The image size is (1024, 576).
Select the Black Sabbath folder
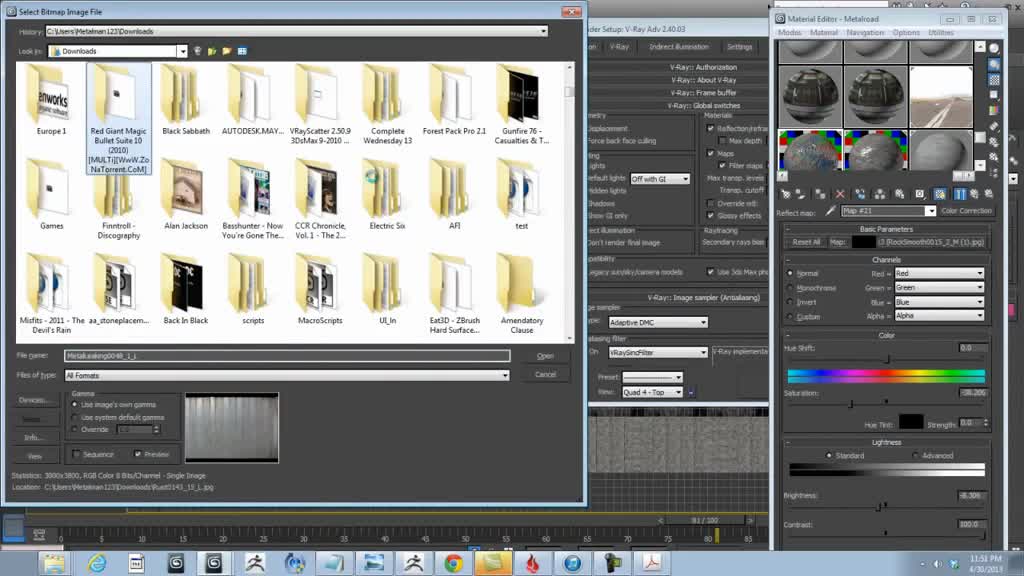point(186,100)
